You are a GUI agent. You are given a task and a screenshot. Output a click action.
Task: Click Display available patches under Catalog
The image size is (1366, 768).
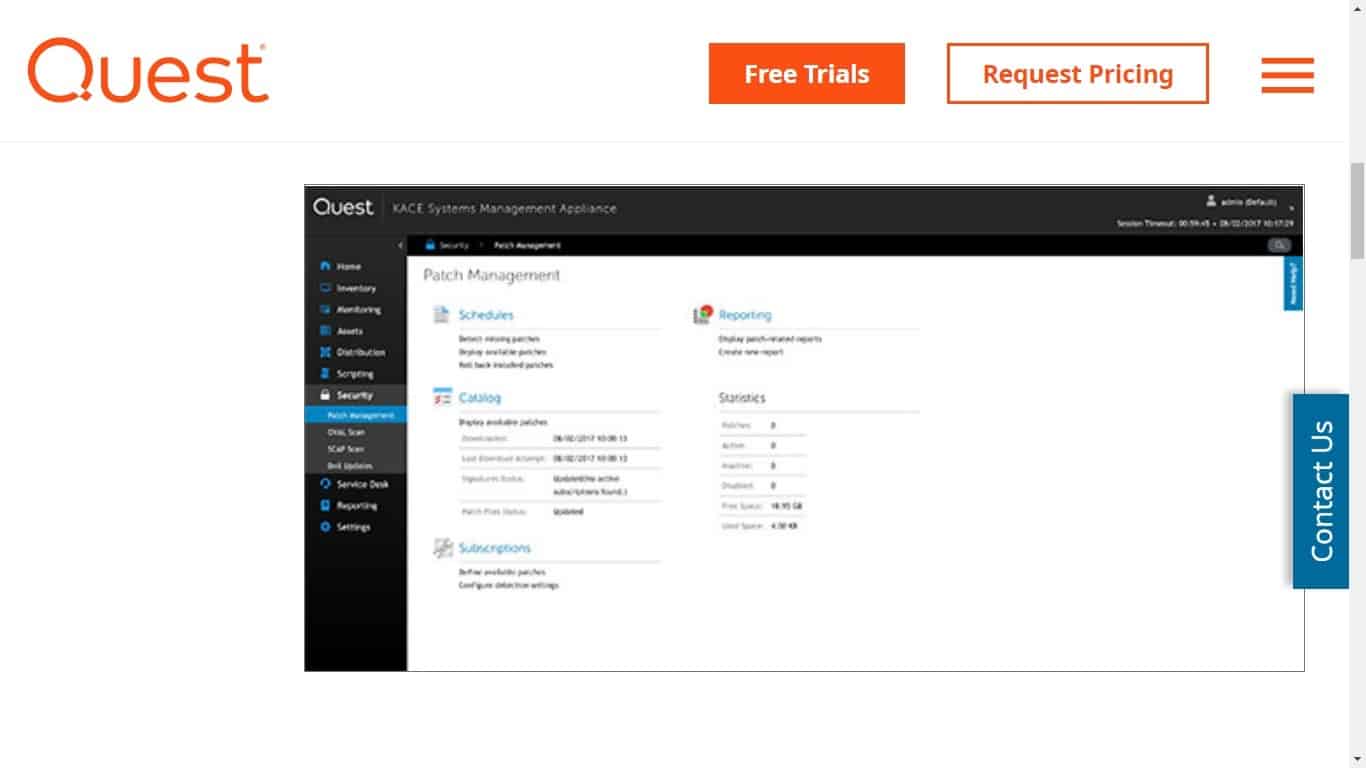coord(503,422)
